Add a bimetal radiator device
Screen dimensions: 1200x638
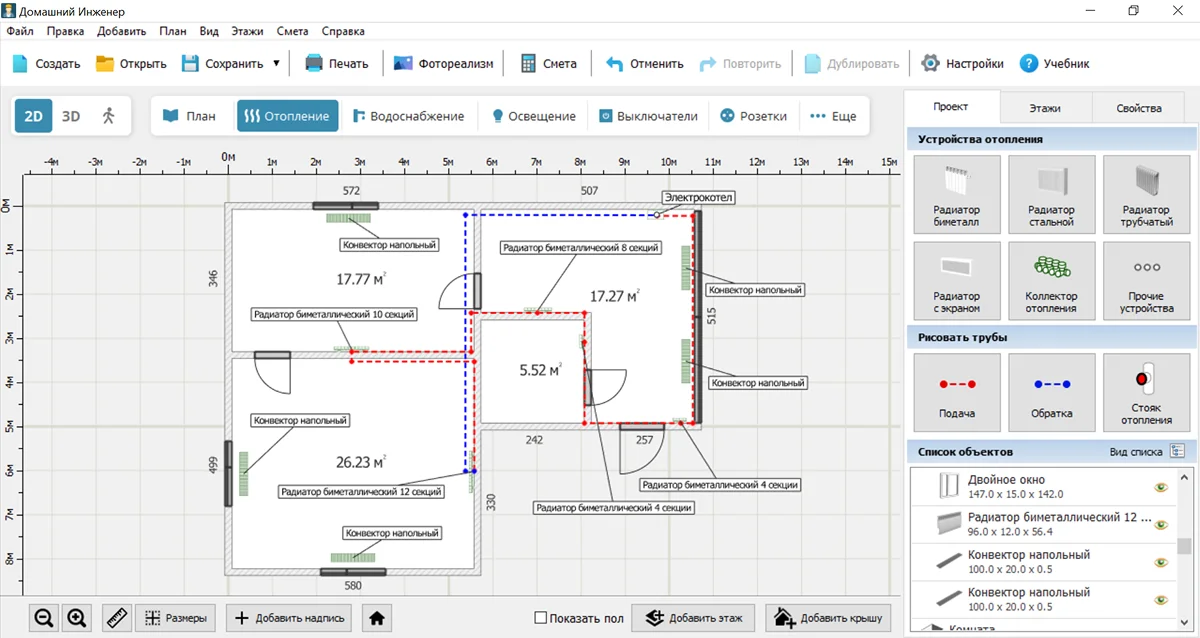tap(956, 196)
